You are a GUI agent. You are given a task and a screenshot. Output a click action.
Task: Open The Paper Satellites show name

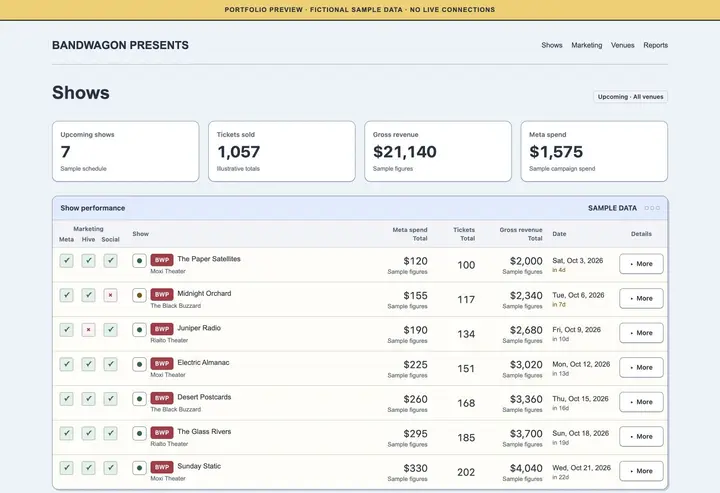(209, 259)
